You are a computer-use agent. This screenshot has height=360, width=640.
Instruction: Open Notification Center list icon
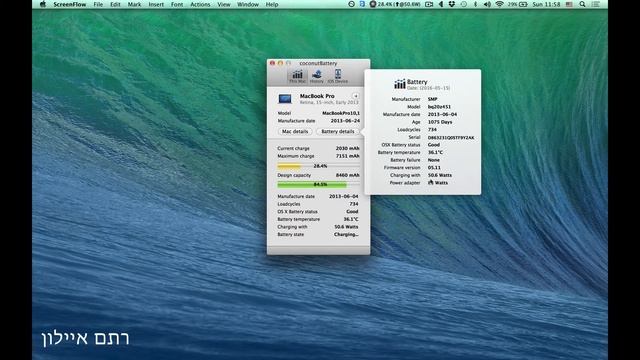click(x=596, y=4)
